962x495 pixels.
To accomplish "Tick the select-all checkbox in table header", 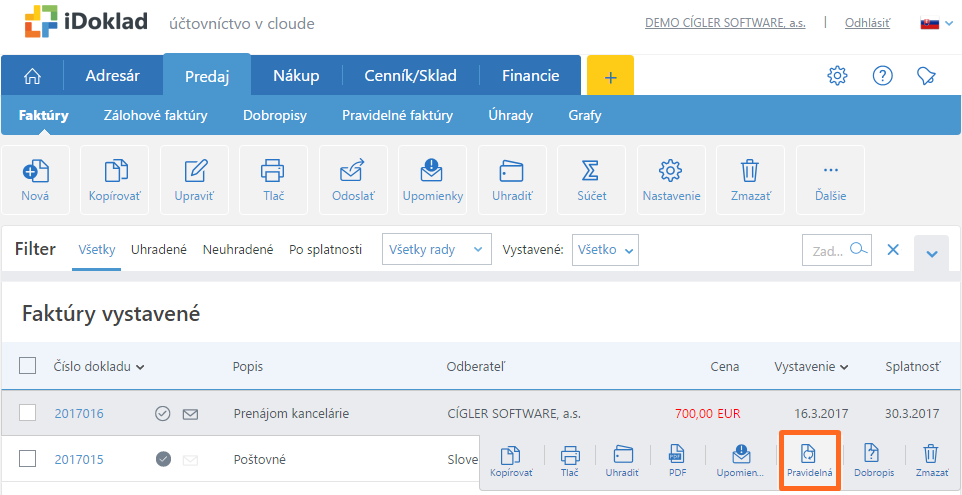I will 28,366.
